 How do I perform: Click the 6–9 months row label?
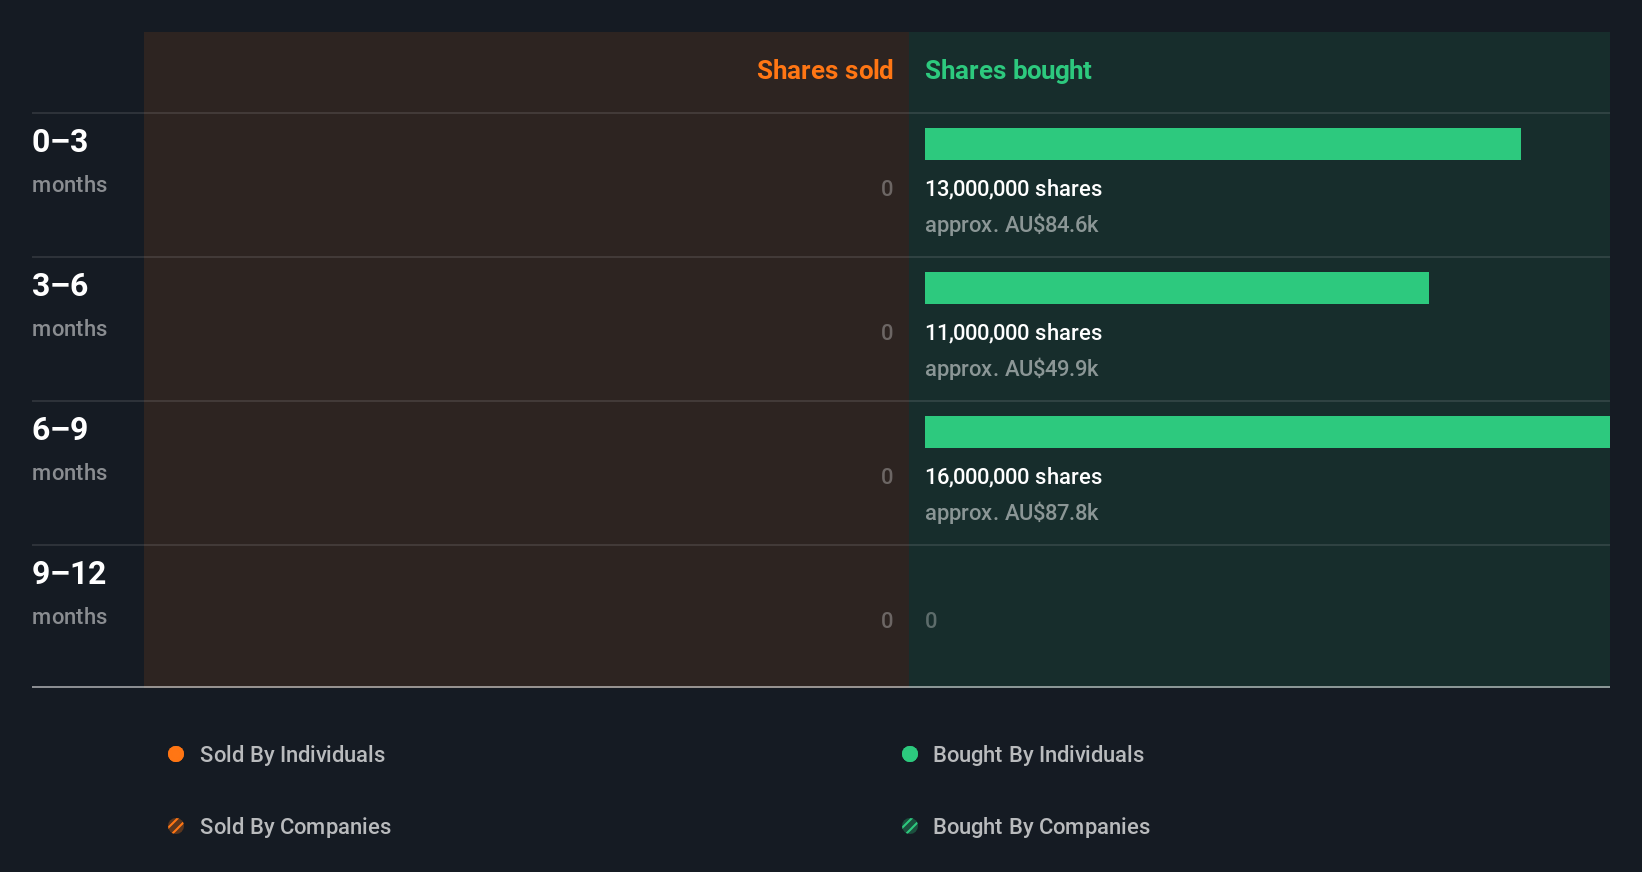click(69, 449)
